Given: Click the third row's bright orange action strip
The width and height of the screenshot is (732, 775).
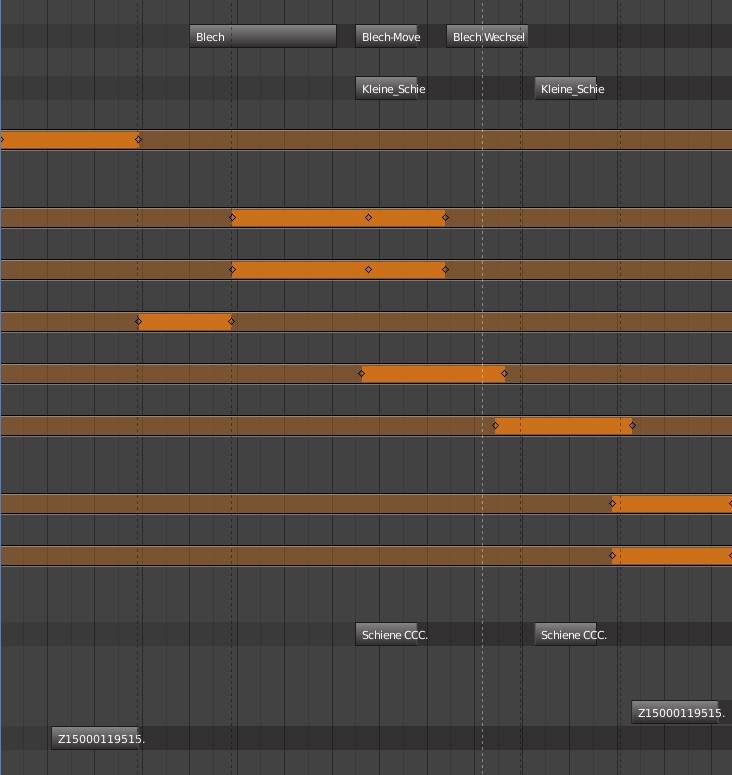Looking at the screenshot, I should [x=339, y=269].
